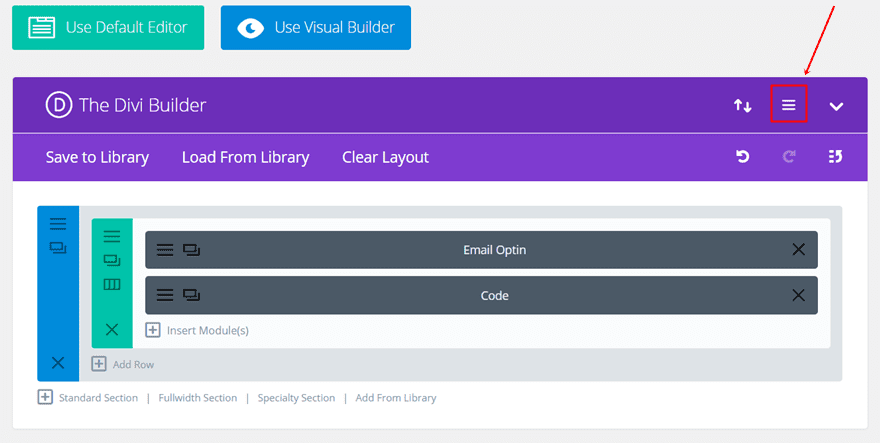Open Email Optin module settings
The image size is (880, 443).
[164, 250]
